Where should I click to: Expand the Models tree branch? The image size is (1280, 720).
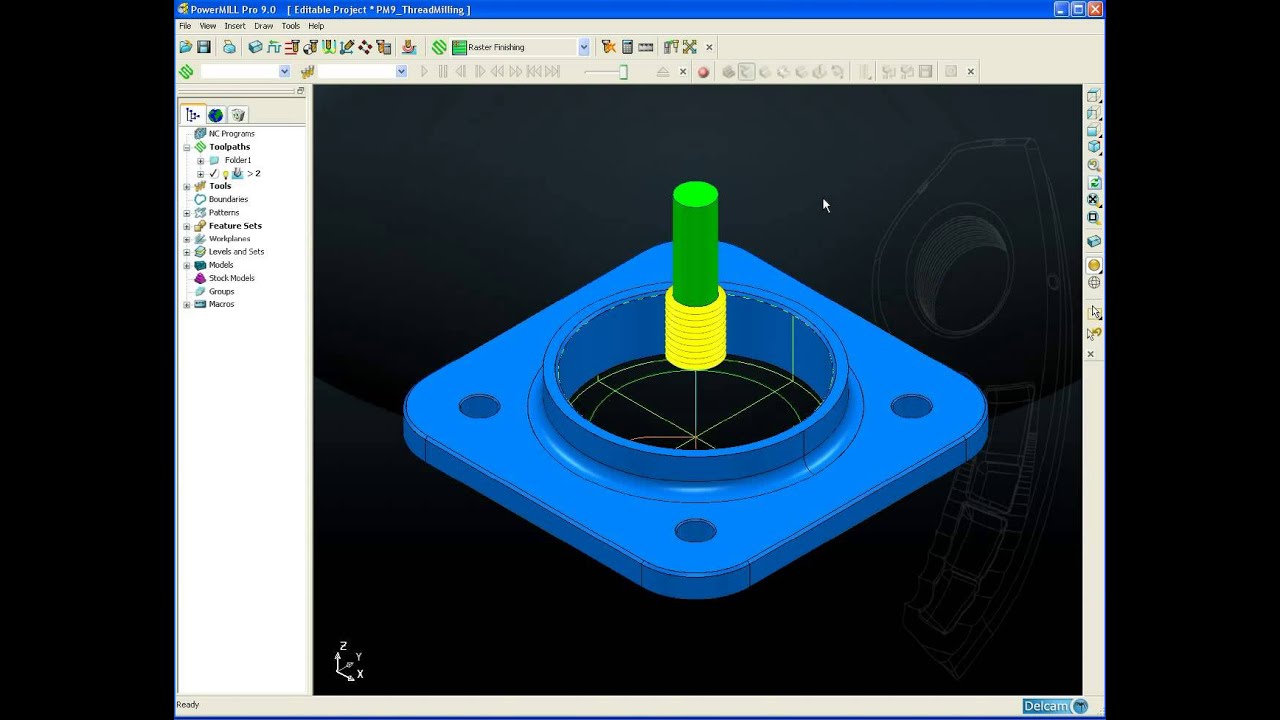tap(187, 265)
